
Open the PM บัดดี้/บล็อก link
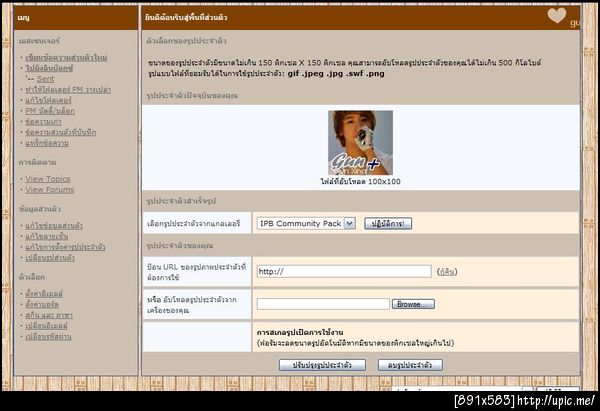coord(50,111)
